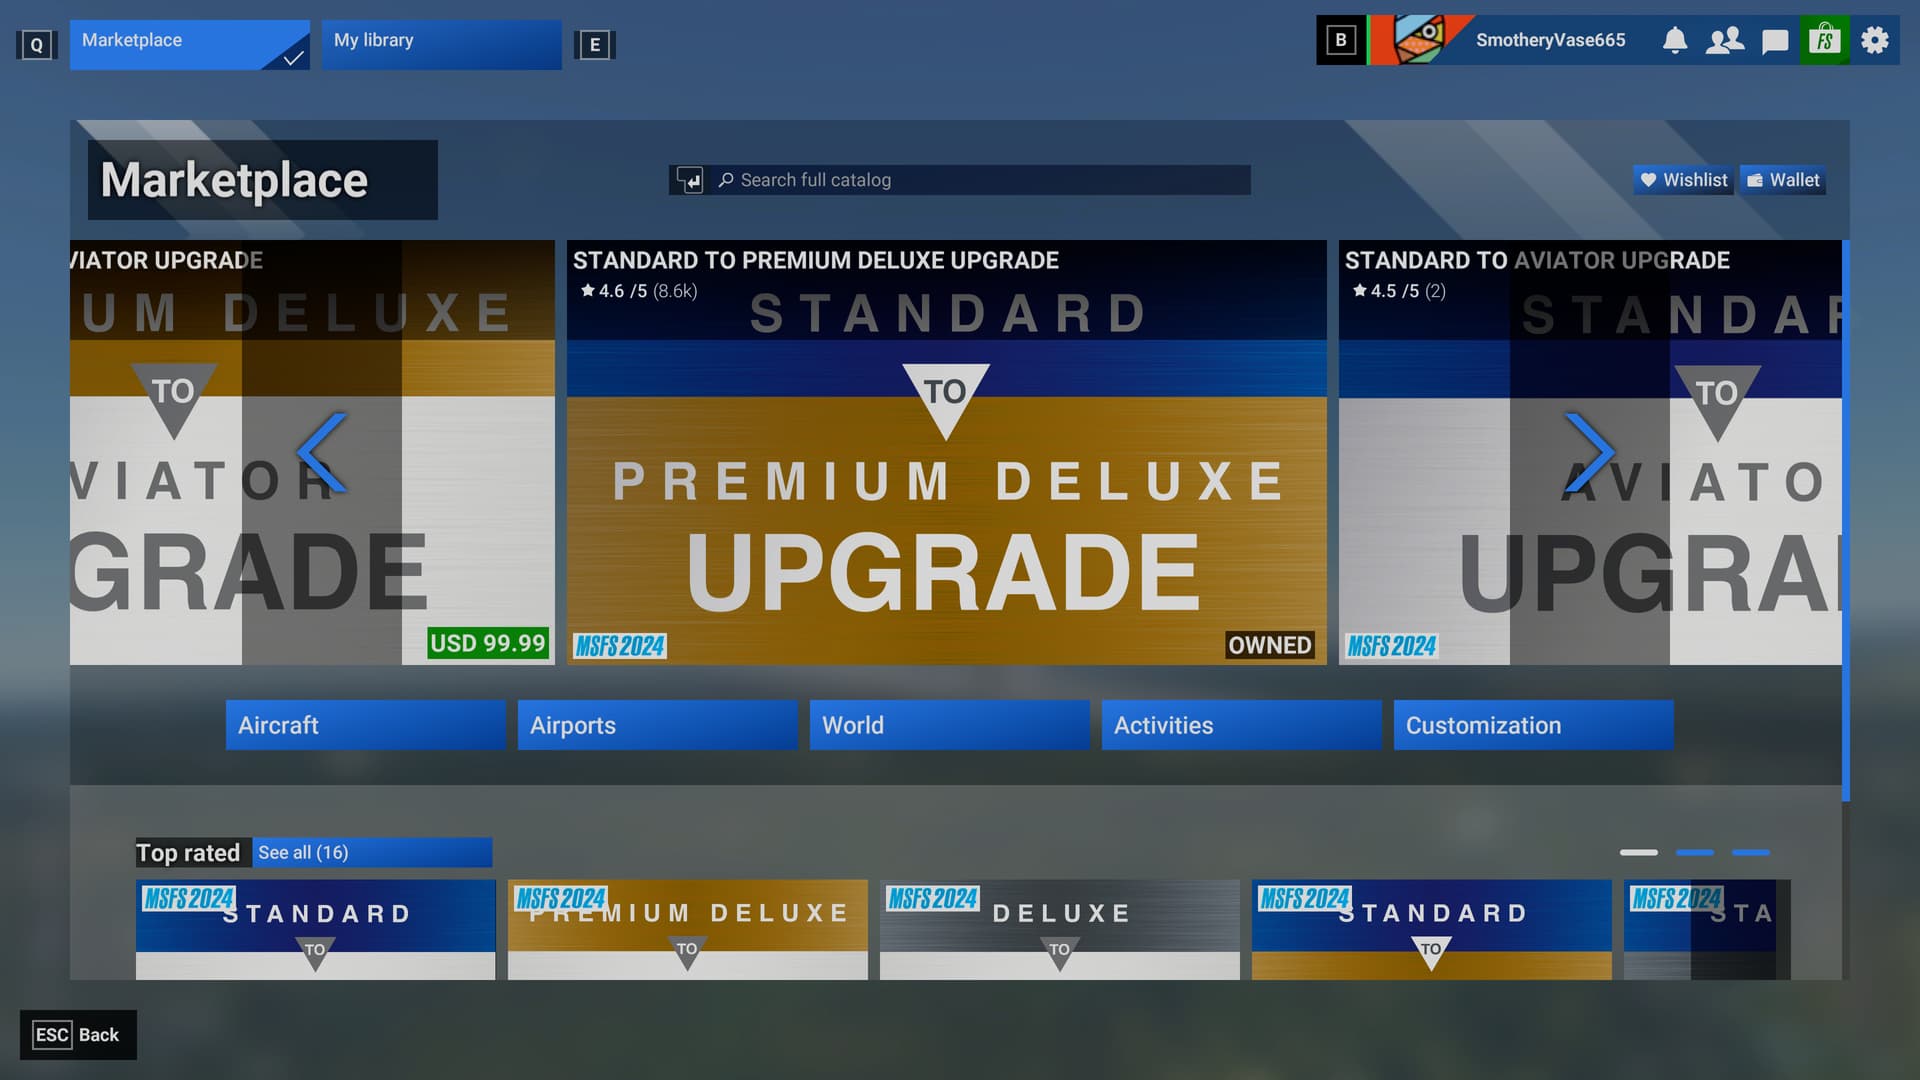Image resolution: width=1920 pixels, height=1080 pixels.
Task: Click the OWNED label on banner
Action: (1270, 645)
